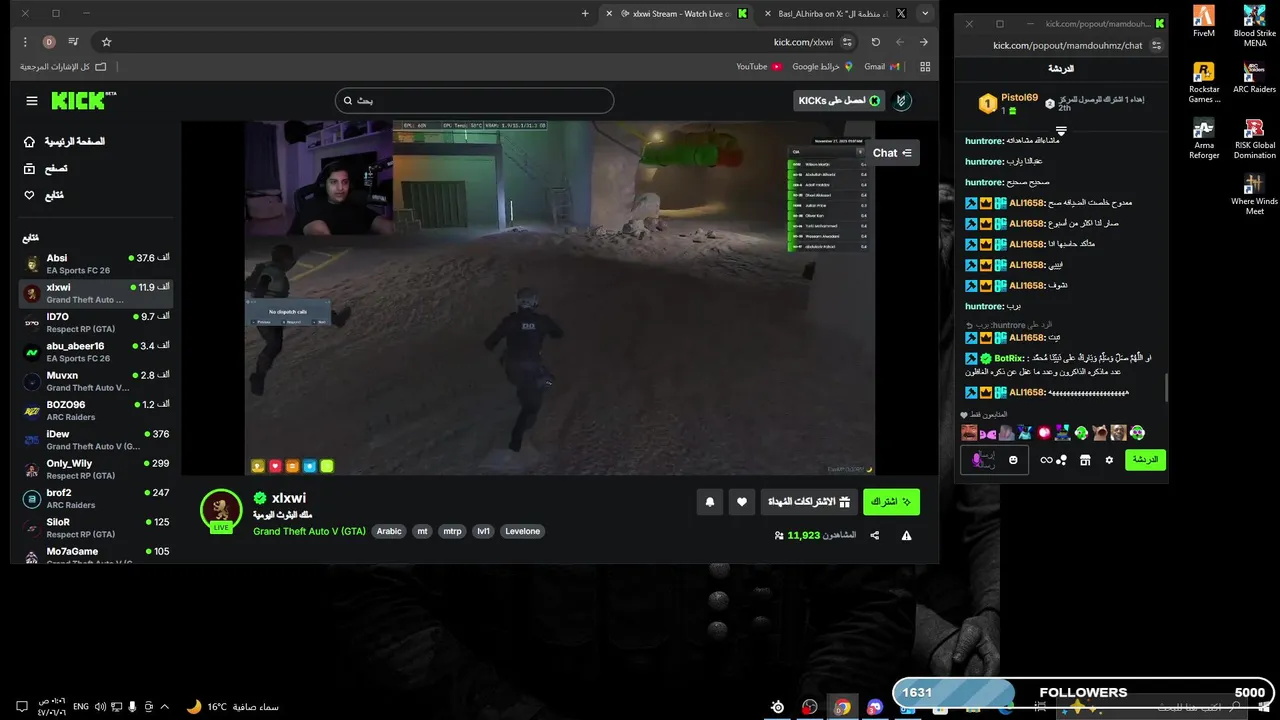The height and width of the screenshot is (720, 1280).
Task: Click the 'Get KICKs' button in header
Action: tap(839, 101)
